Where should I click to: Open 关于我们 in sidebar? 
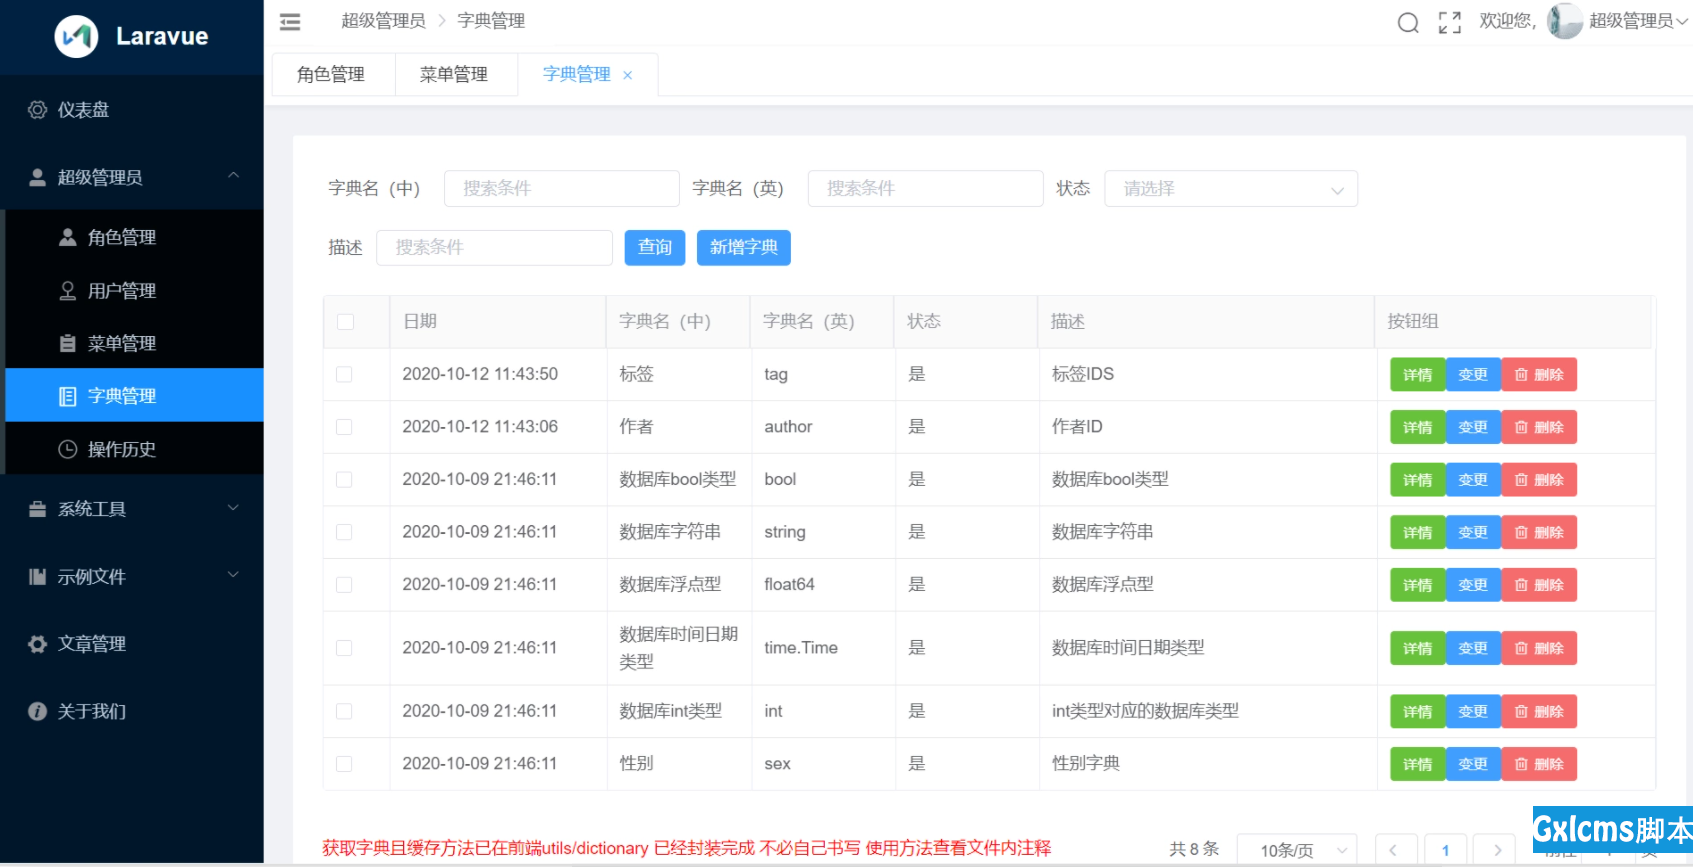132,711
